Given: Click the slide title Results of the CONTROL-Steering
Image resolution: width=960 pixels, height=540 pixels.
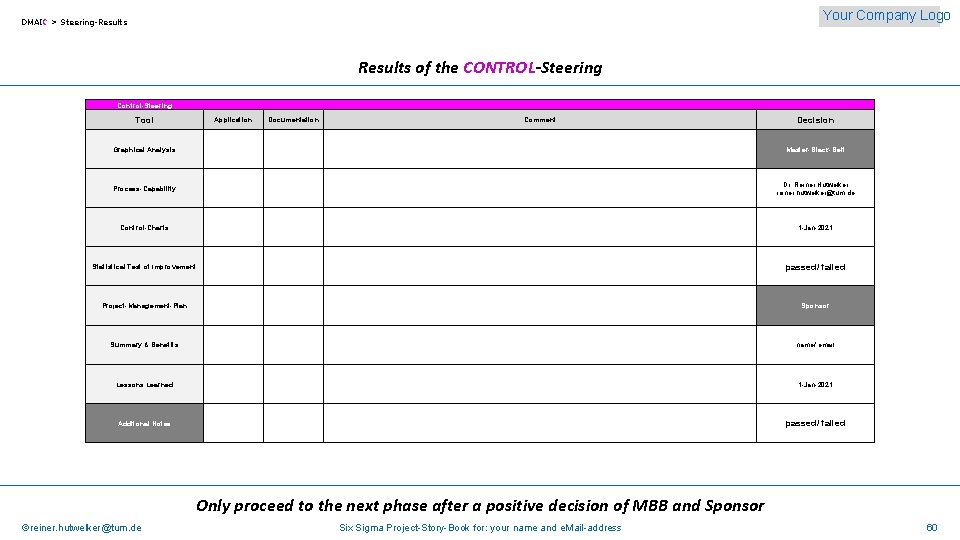Looking at the screenshot, I should [x=480, y=68].
